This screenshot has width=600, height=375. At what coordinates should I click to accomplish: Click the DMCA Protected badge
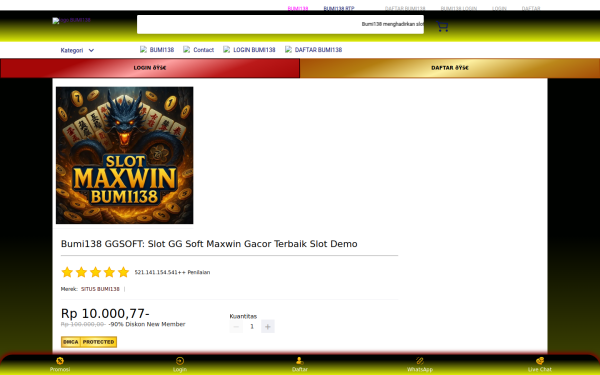pos(89,342)
